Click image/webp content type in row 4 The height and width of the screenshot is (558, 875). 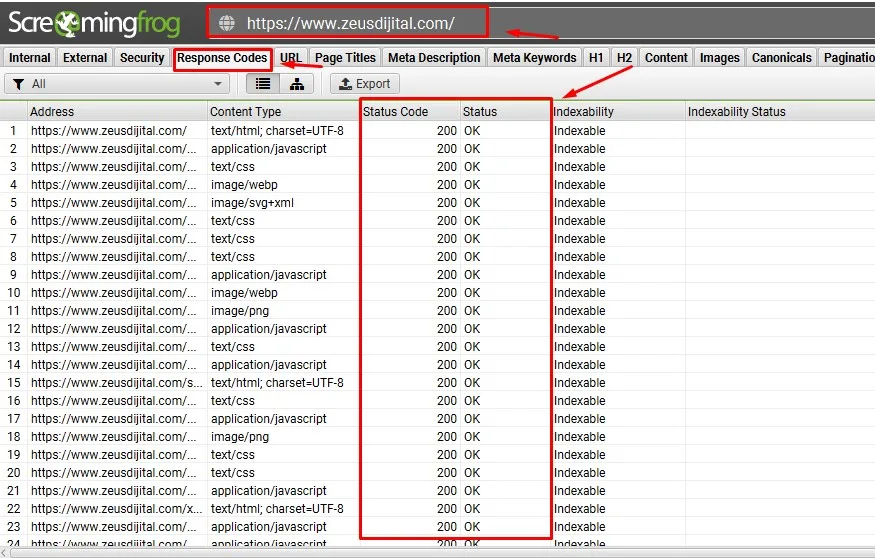click(x=244, y=185)
